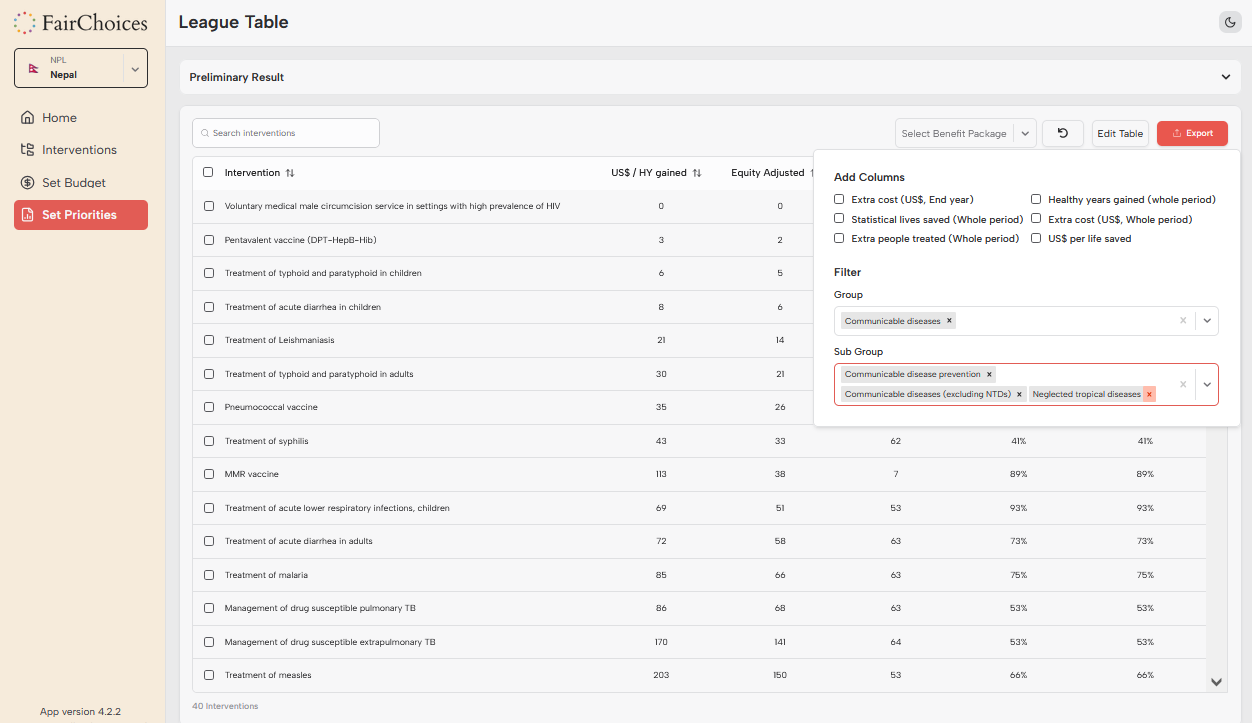This screenshot has height=723, width=1252.
Task: Remove Communicable disease prevention tag
Action: pos(989,374)
